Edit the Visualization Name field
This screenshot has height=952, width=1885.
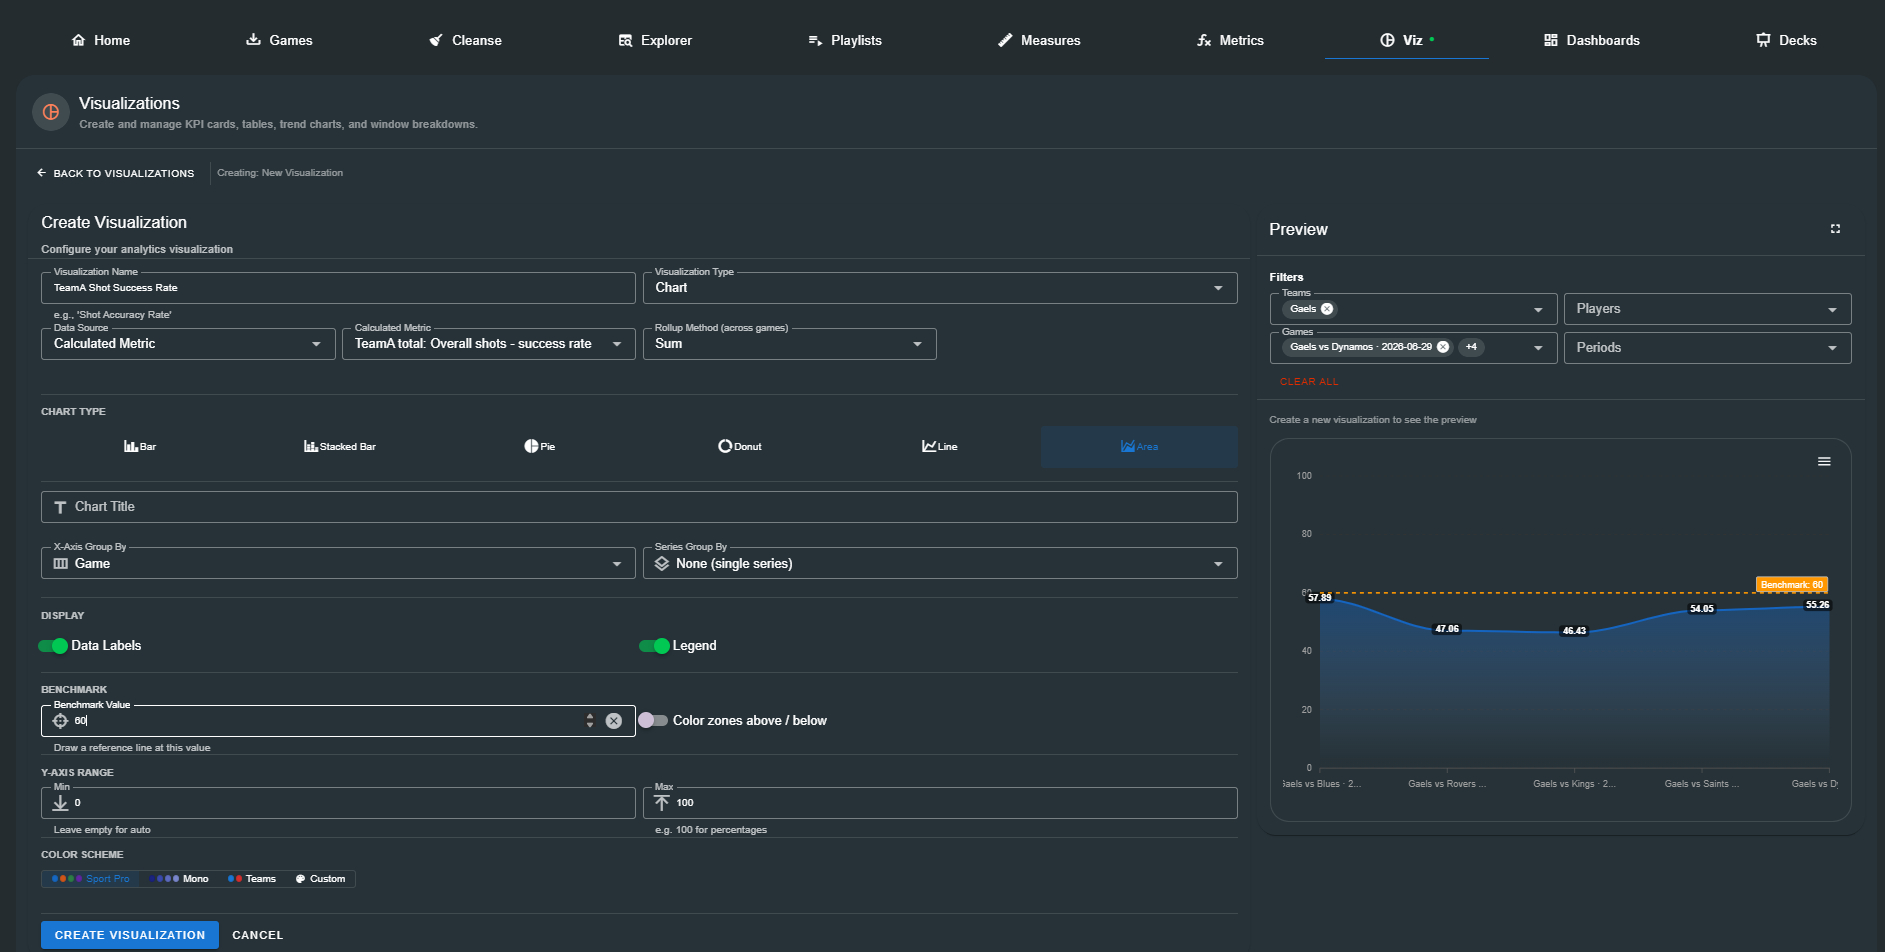(x=338, y=288)
